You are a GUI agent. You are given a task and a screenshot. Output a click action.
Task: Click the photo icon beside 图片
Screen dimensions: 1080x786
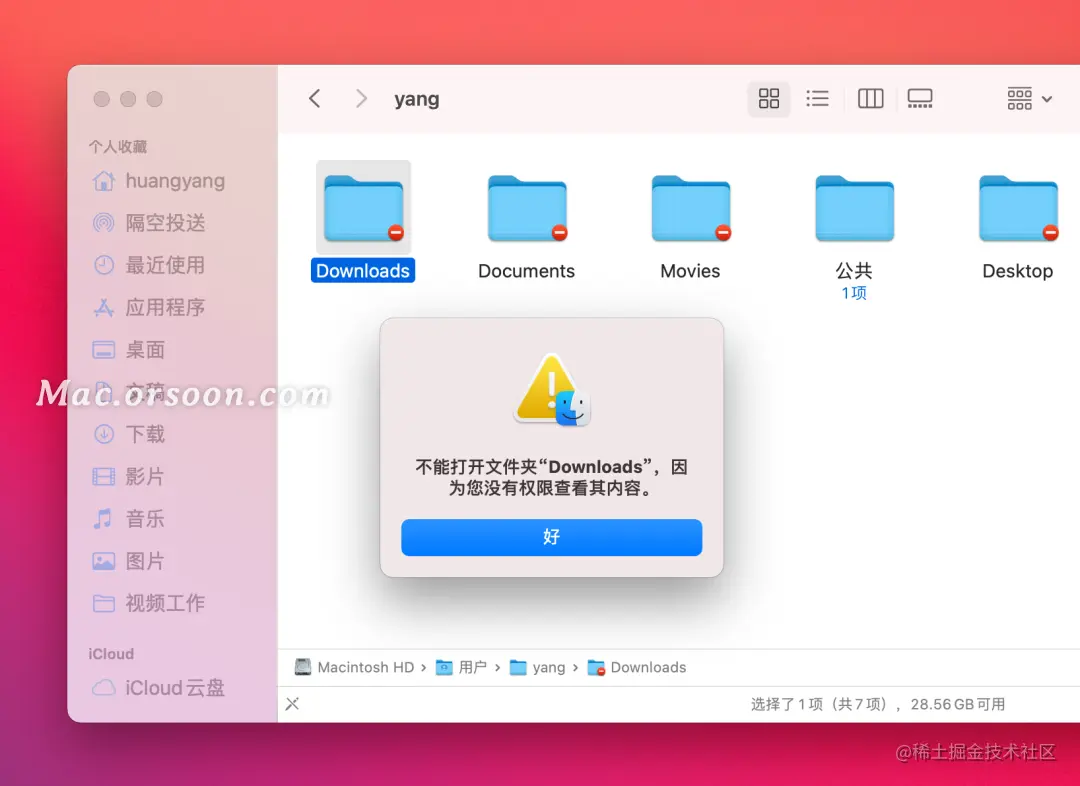pyautogui.click(x=103, y=561)
